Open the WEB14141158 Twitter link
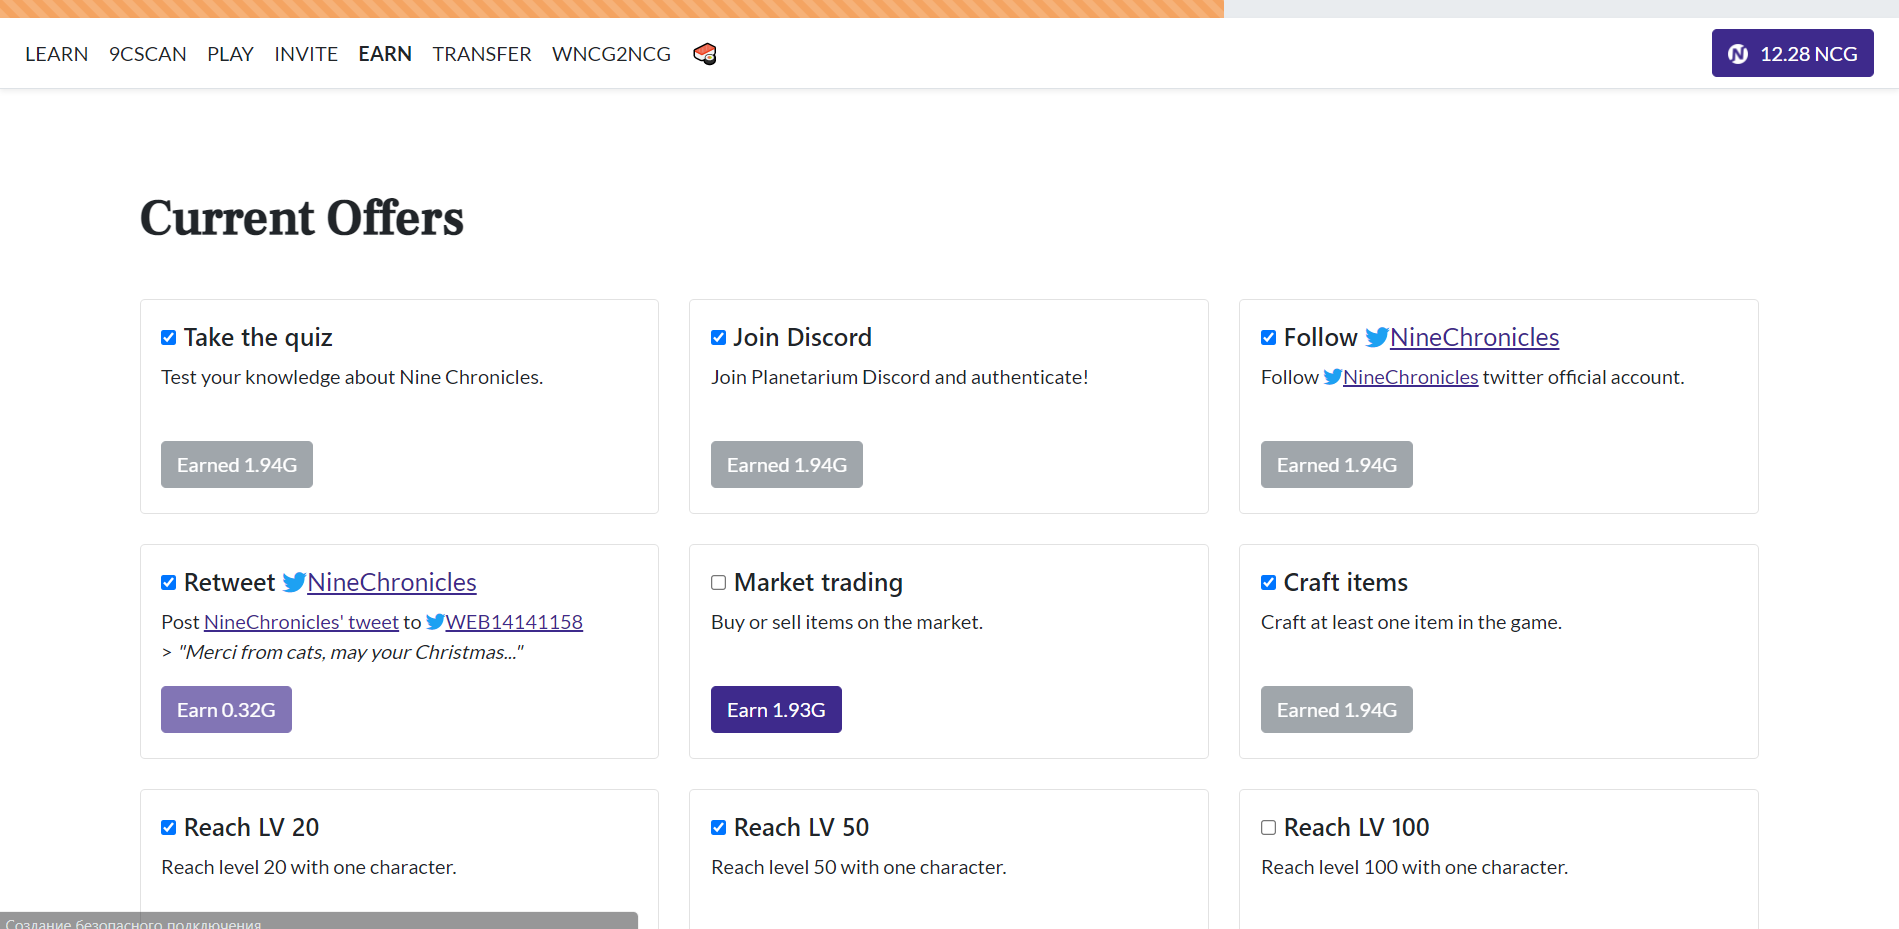The image size is (1899, 929). [x=514, y=622]
